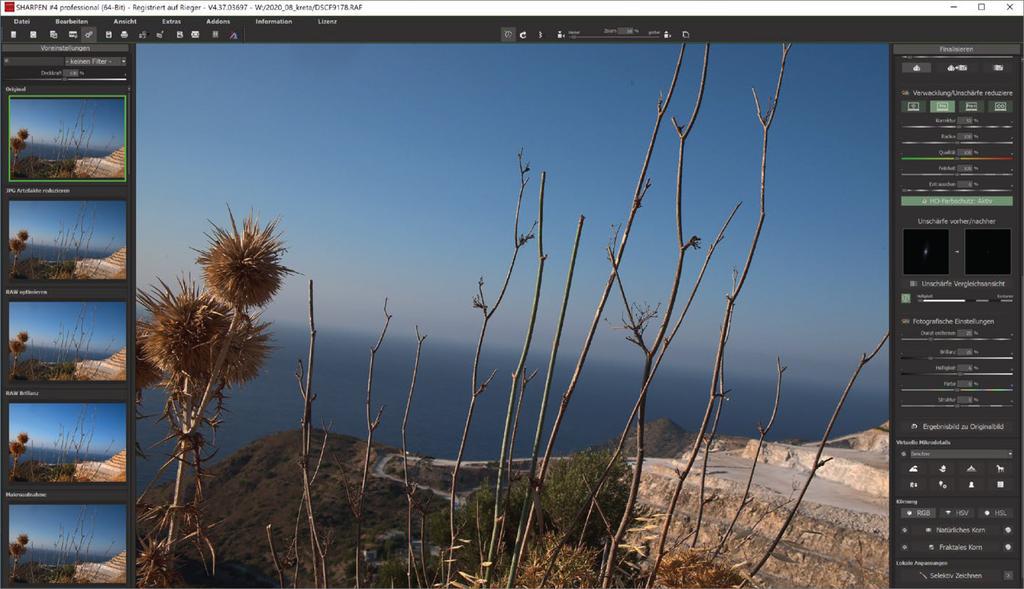Click the fit-to-window icon right of zoom slider
The width and height of the screenshot is (1024, 589).
686,35
